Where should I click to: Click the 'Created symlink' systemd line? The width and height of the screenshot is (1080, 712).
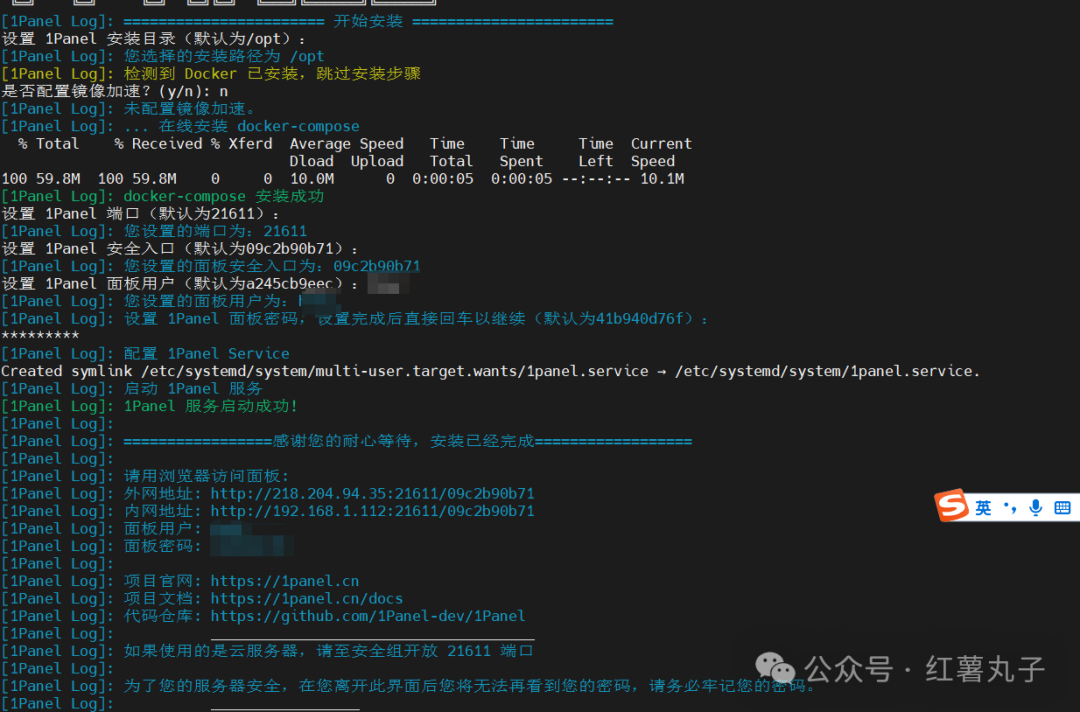click(490, 371)
